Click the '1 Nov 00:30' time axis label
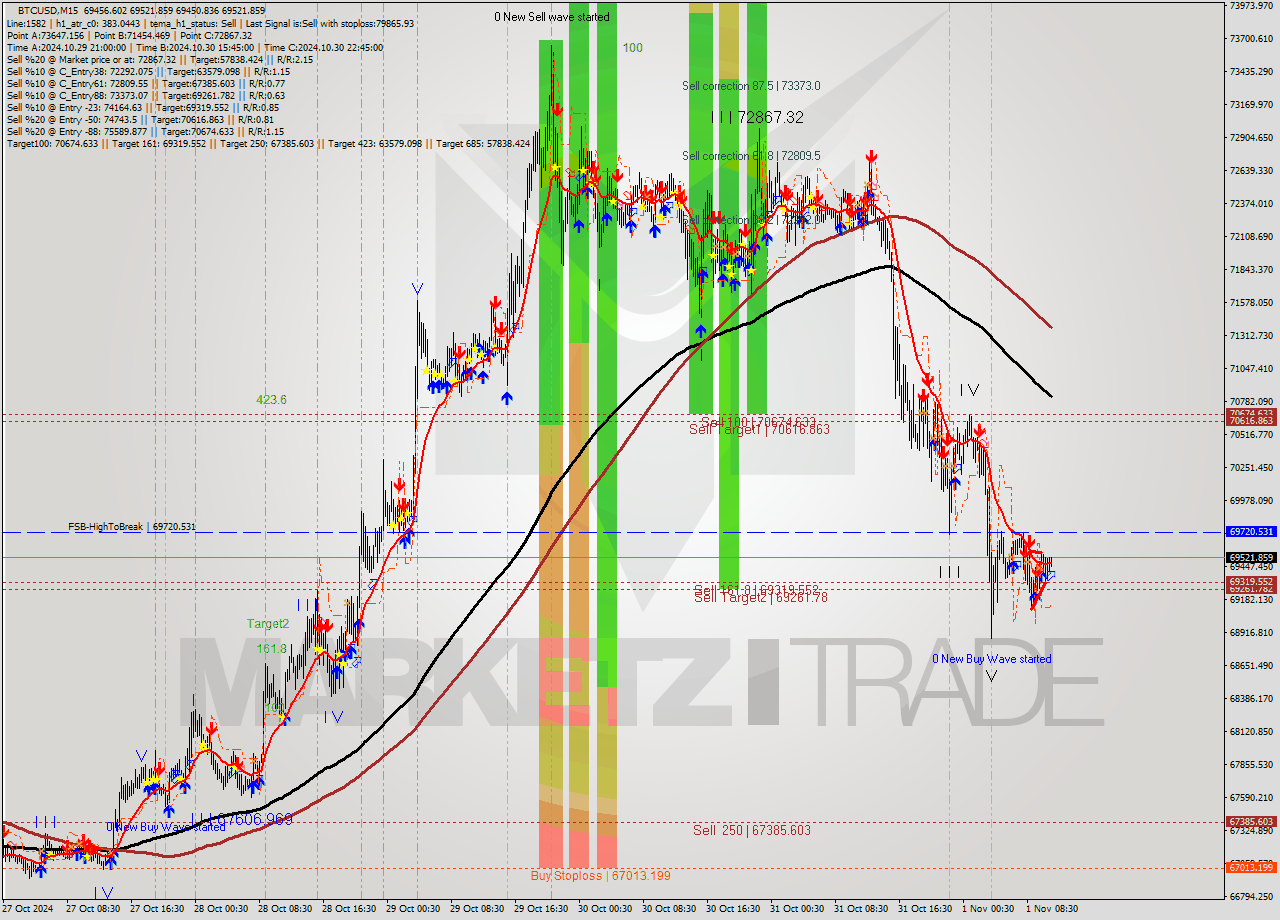This screenshot has height=920, width=1280. pos(988,909)
